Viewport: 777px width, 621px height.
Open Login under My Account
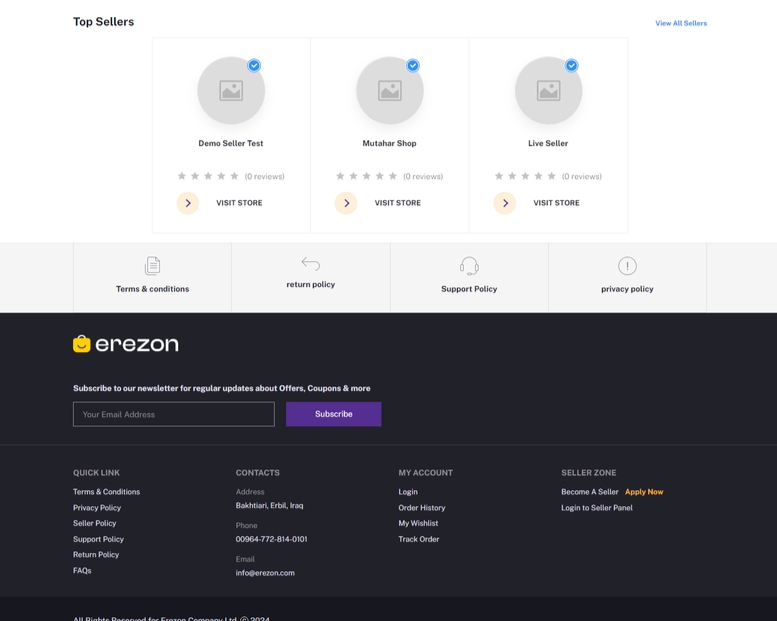click(408, 492)
